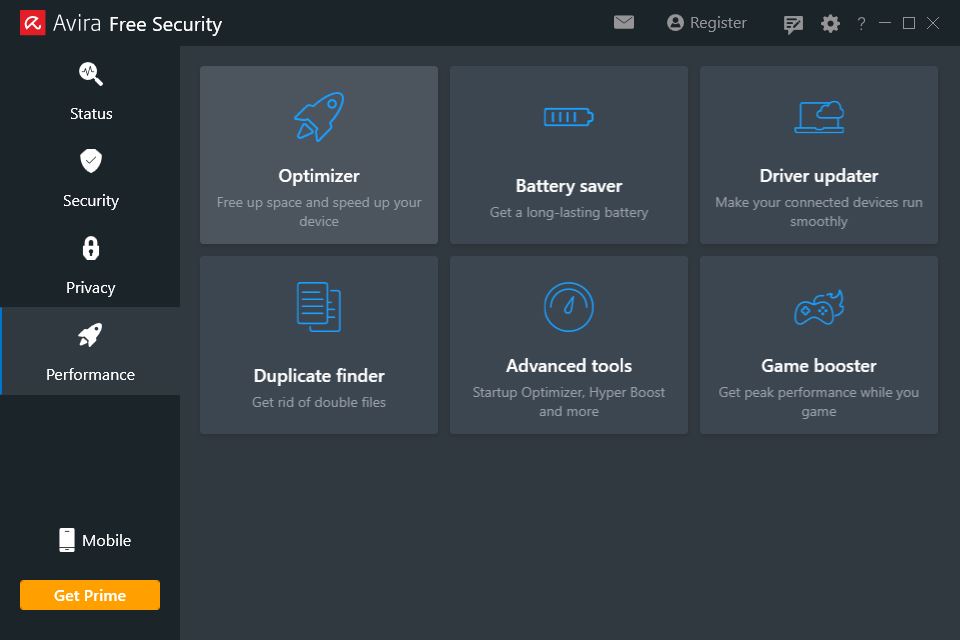
Task: Click the Mobile phone icon
Action: tap(67, 540)
